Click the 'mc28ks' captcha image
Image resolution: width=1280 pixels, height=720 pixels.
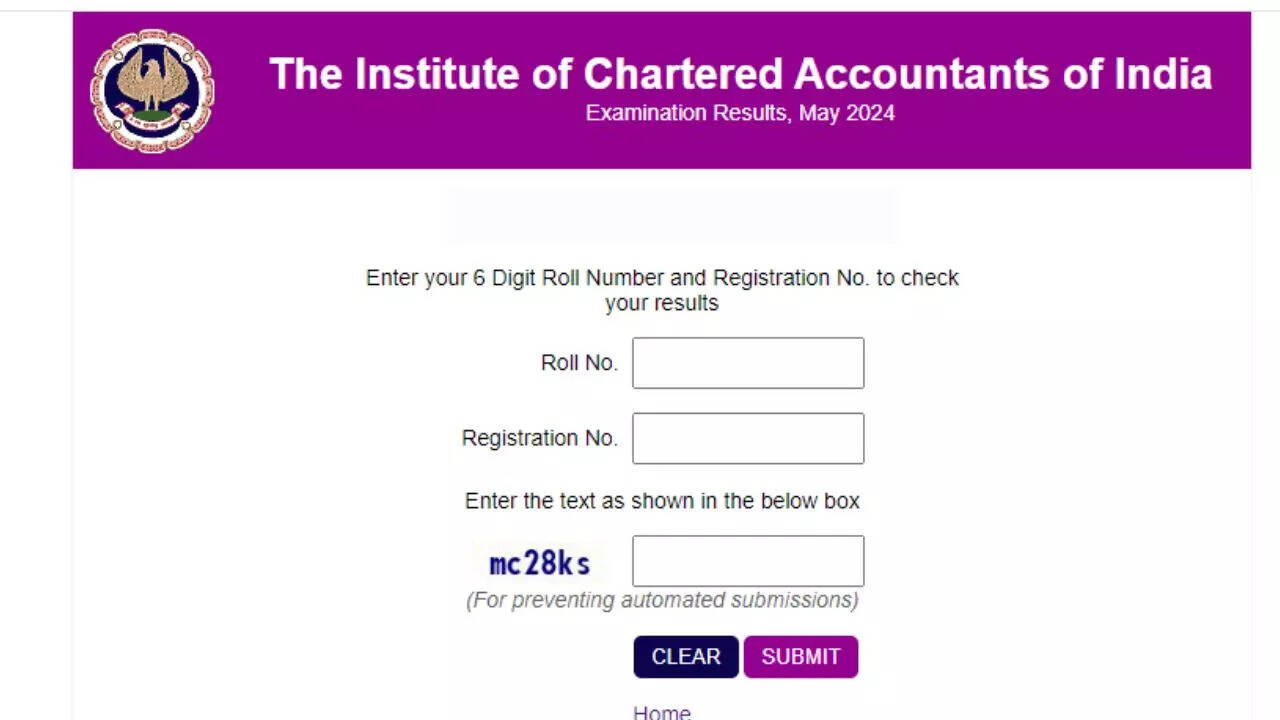540,563
